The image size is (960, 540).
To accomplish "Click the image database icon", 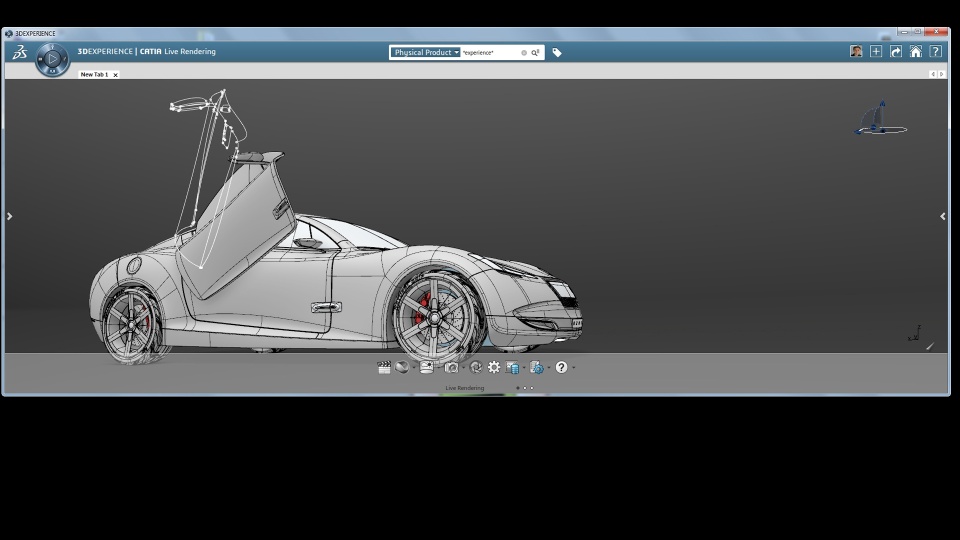I will tap(512, 367).
